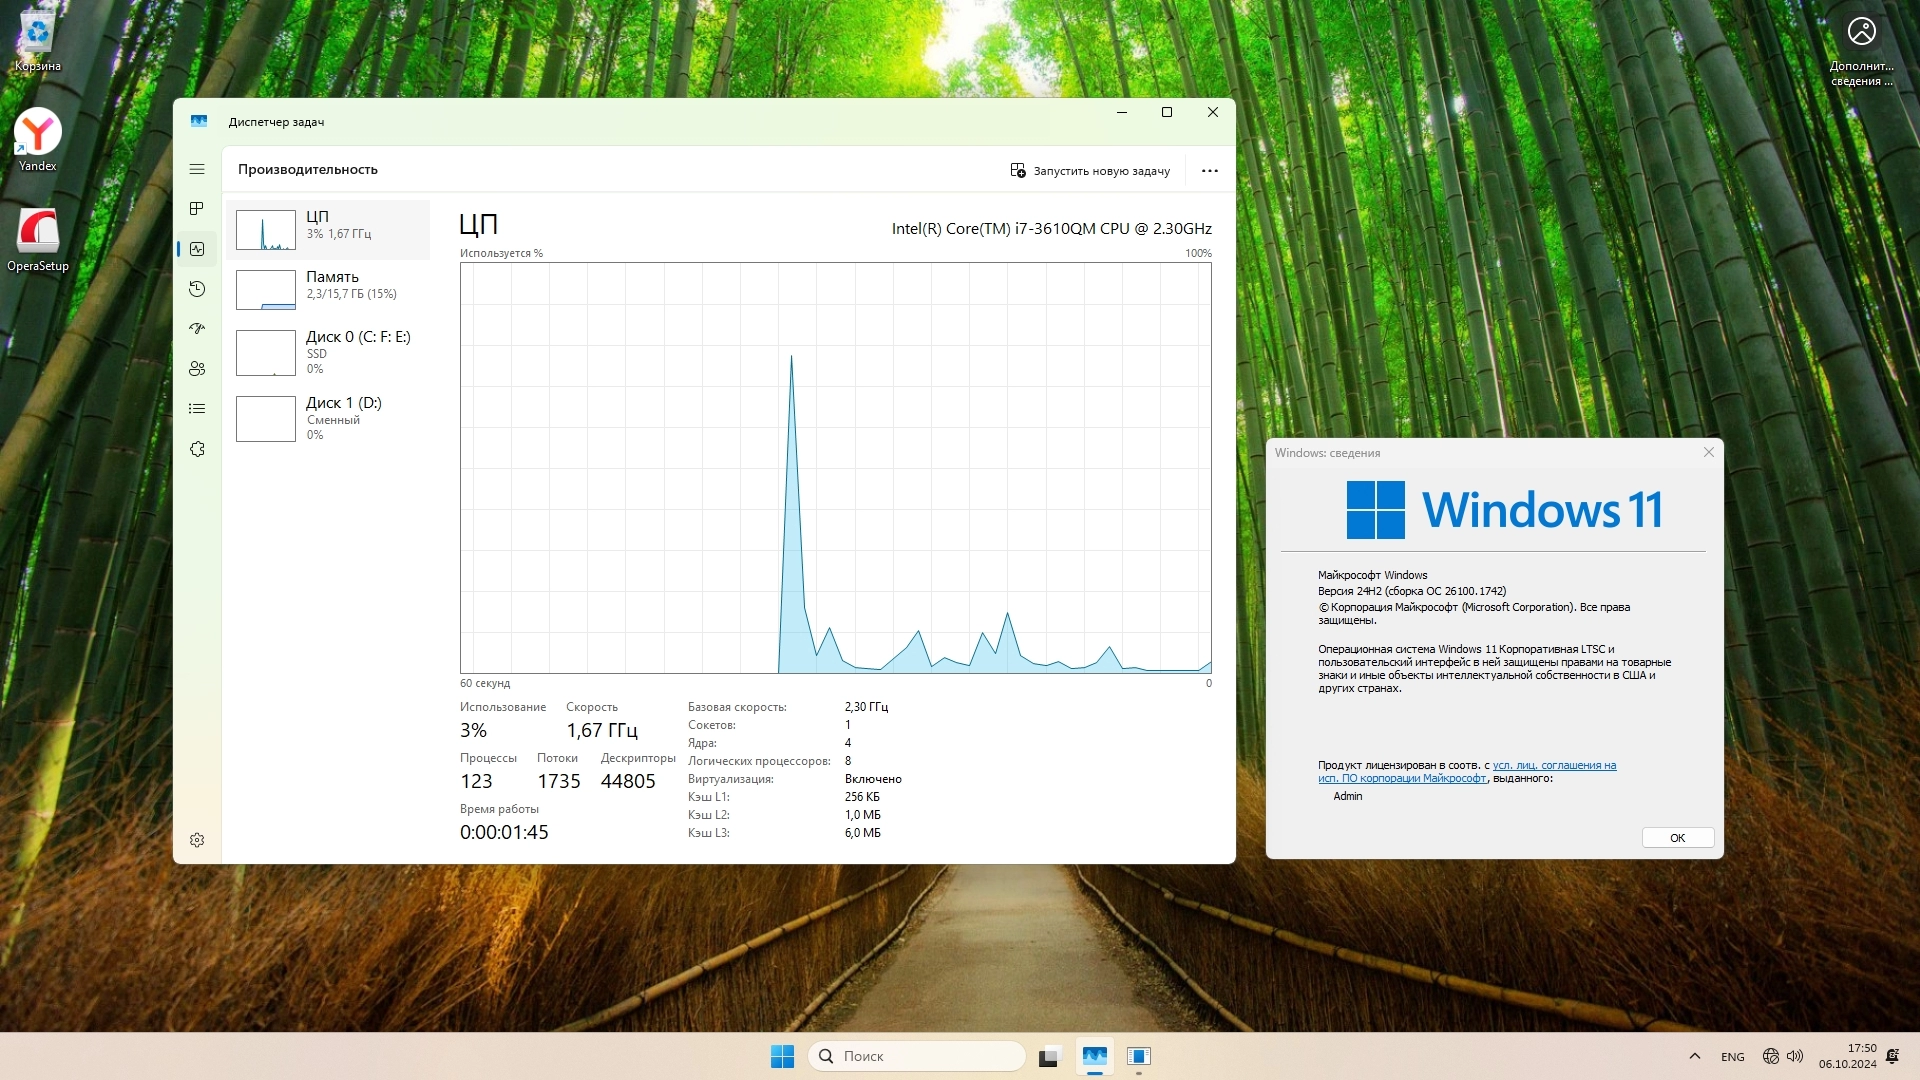Screen dimensions: 1920x1080
Task: Select Disk 1 (D:) removable item
Action: pos(328,418)
